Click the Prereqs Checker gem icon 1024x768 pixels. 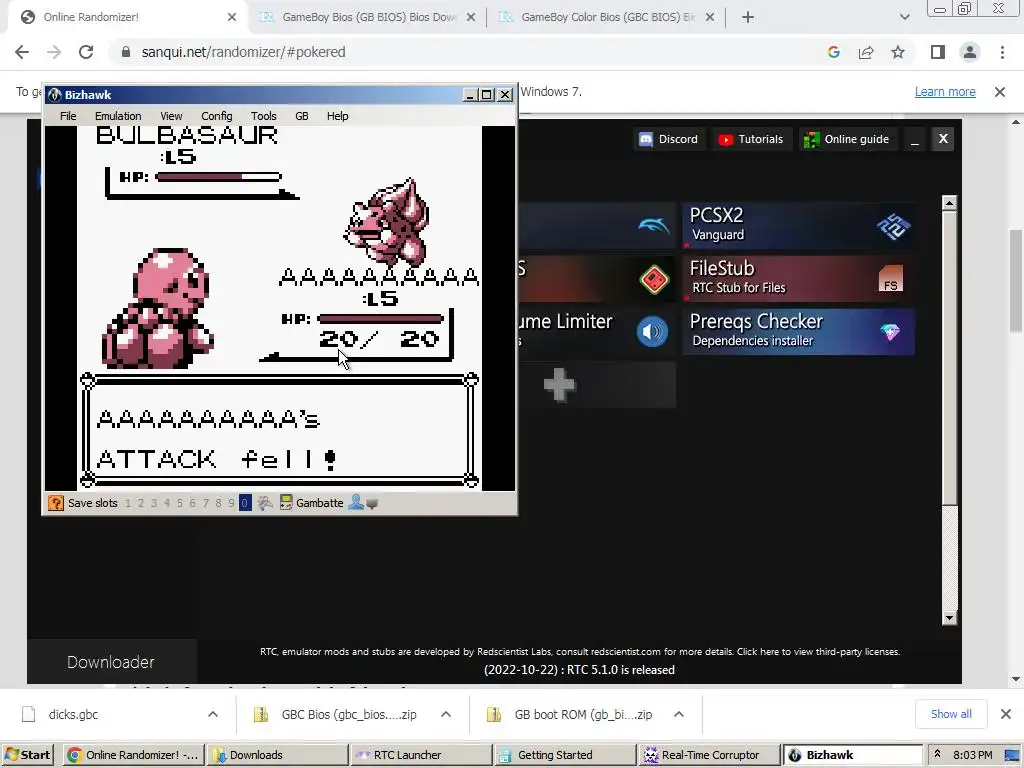point(889,332)
